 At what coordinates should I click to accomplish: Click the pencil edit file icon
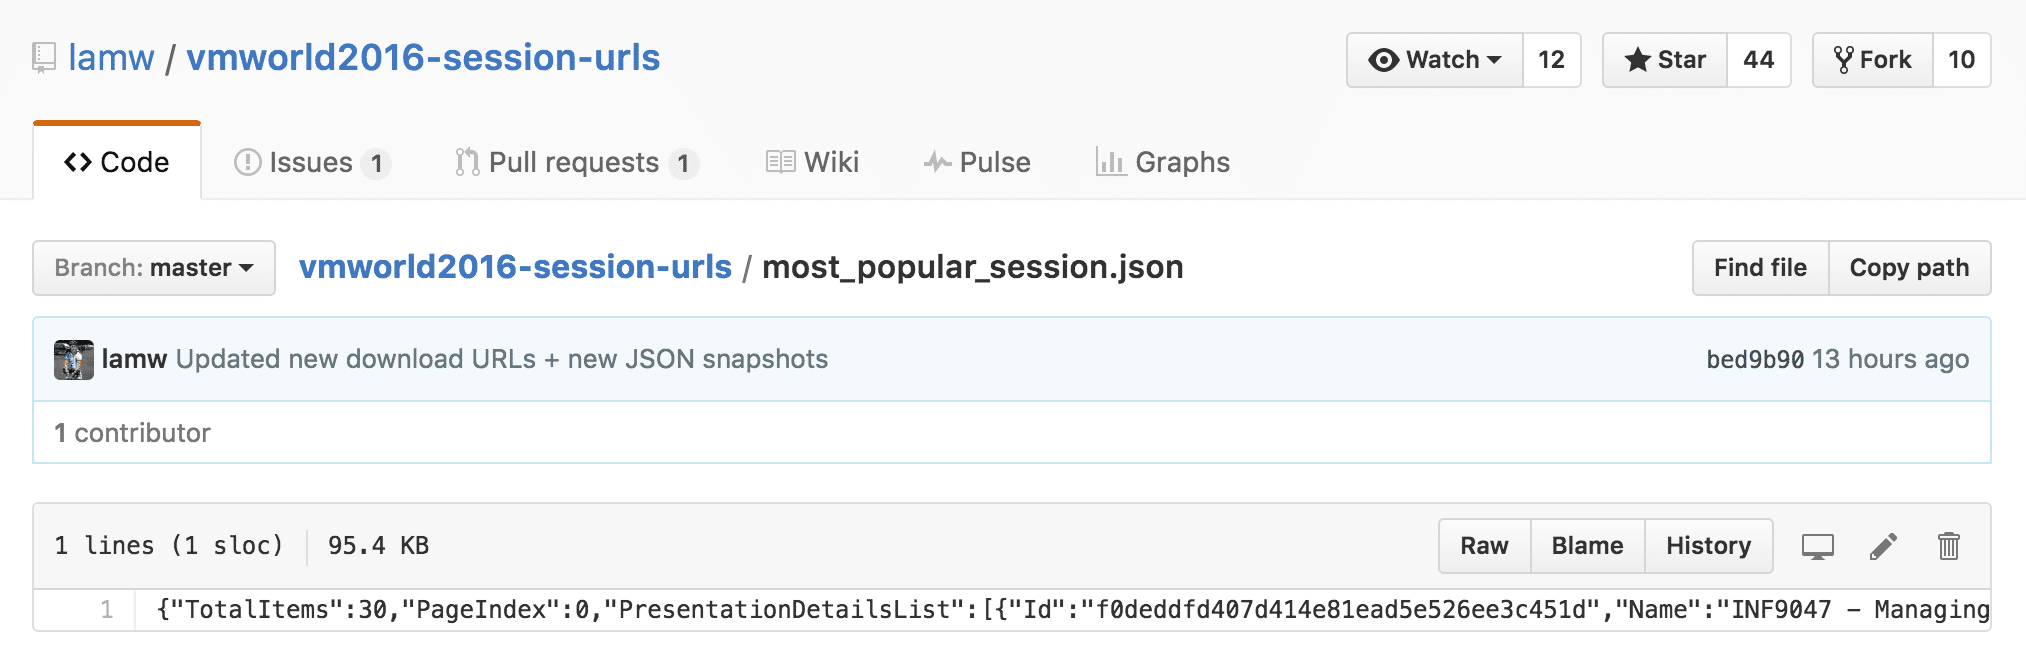1883,546
